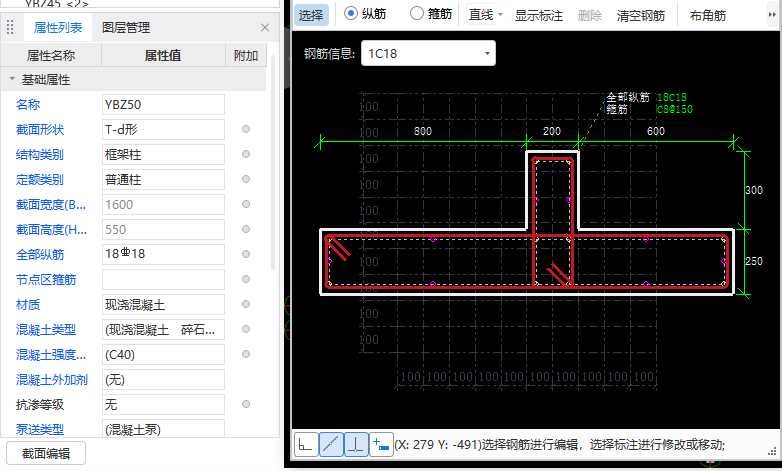The image size is (782, 471).
Task: Toggle attach circle for 材质 row
Action: pos(246,304)
